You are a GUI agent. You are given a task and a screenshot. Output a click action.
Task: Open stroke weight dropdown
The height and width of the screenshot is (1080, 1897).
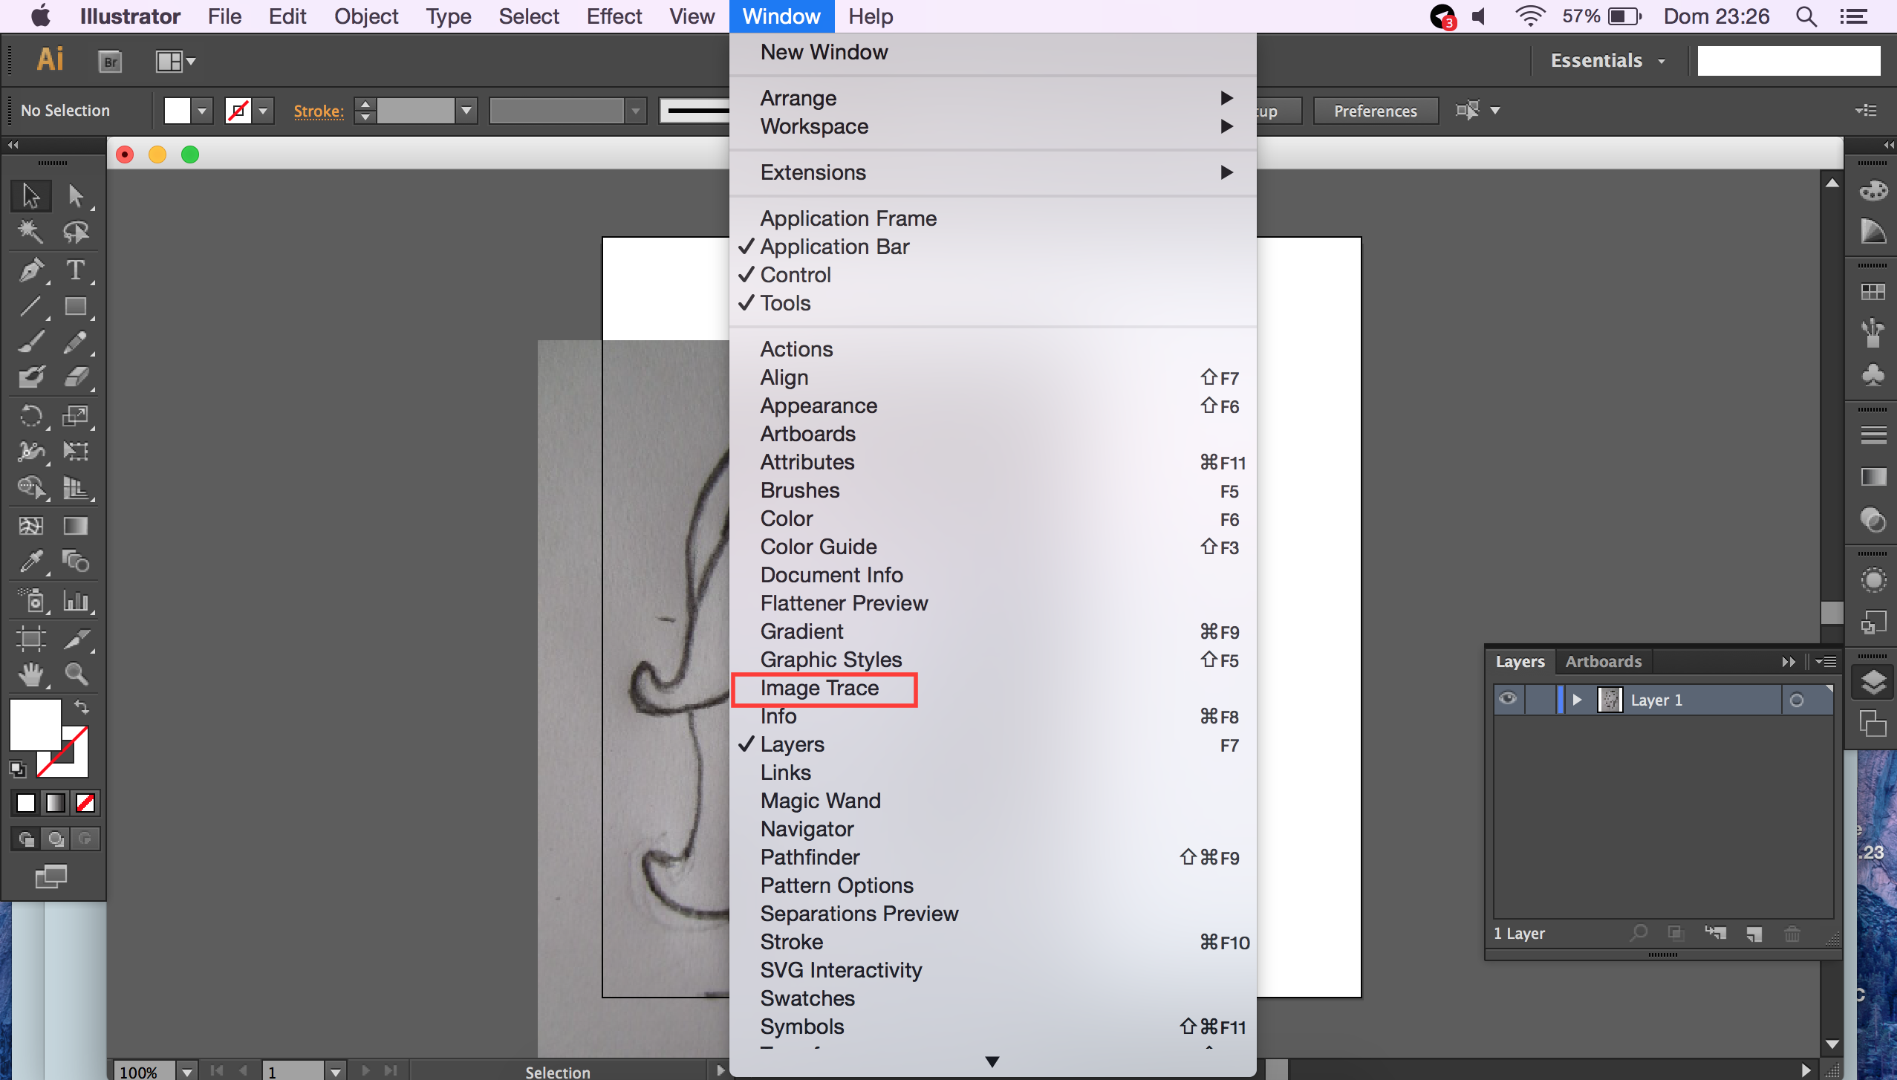coord(466,111)
